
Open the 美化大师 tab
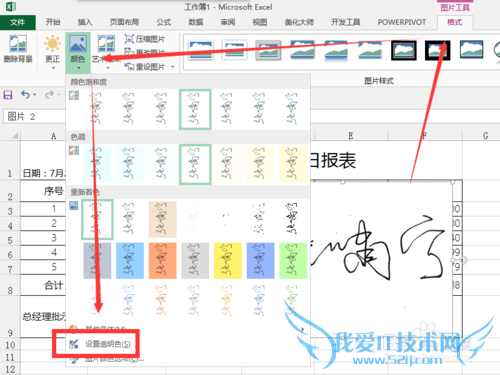pos(299,22)
